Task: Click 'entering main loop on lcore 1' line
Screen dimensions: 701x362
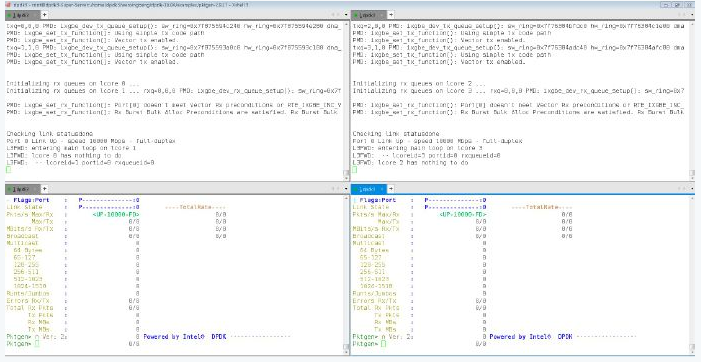Action: (71, 148)
